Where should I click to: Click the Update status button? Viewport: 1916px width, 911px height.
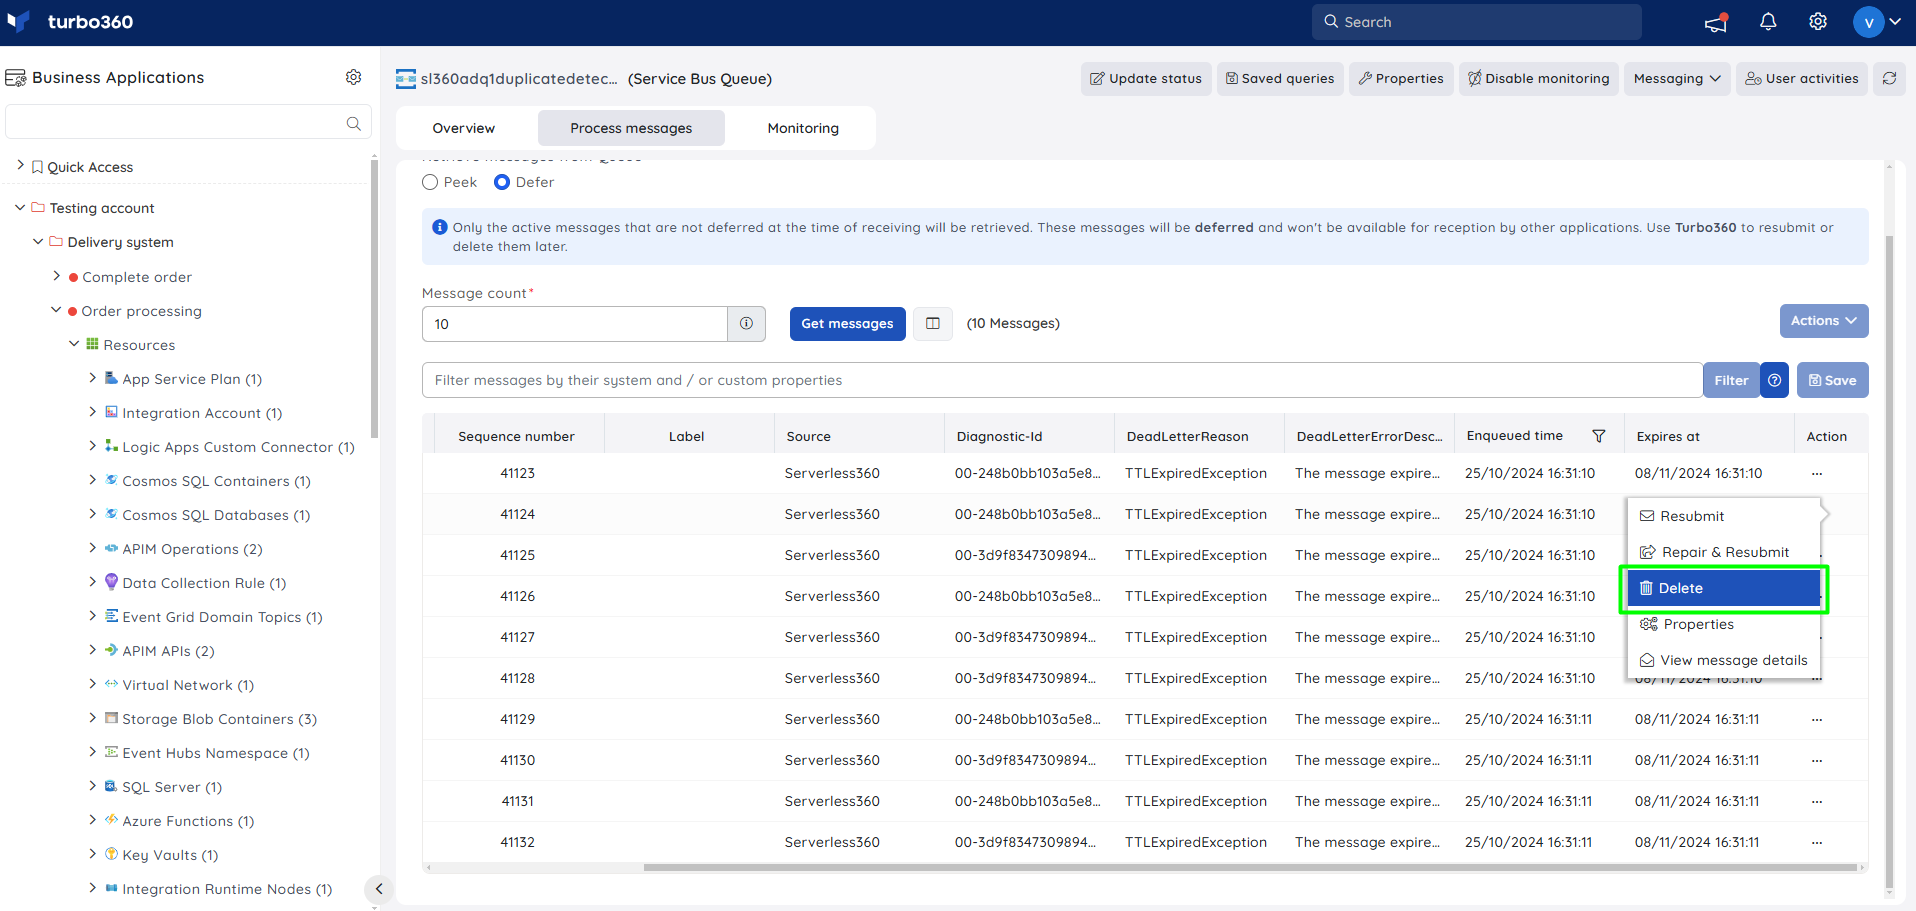[1146, 79]
